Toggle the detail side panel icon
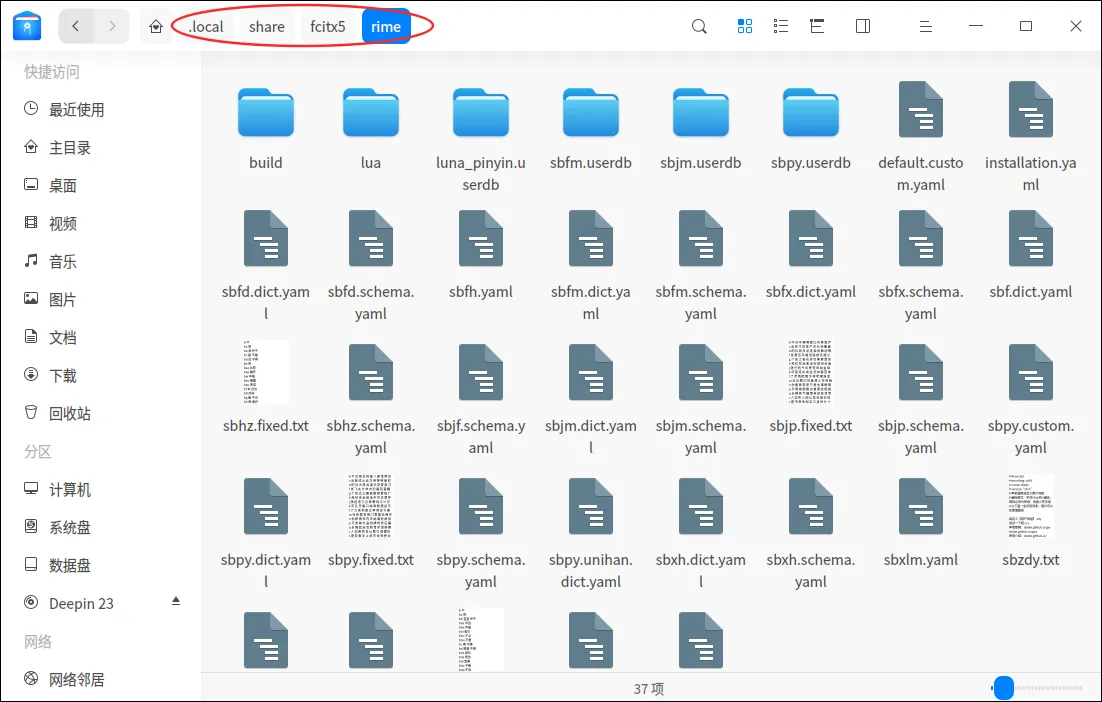 [x=863, y=27]
